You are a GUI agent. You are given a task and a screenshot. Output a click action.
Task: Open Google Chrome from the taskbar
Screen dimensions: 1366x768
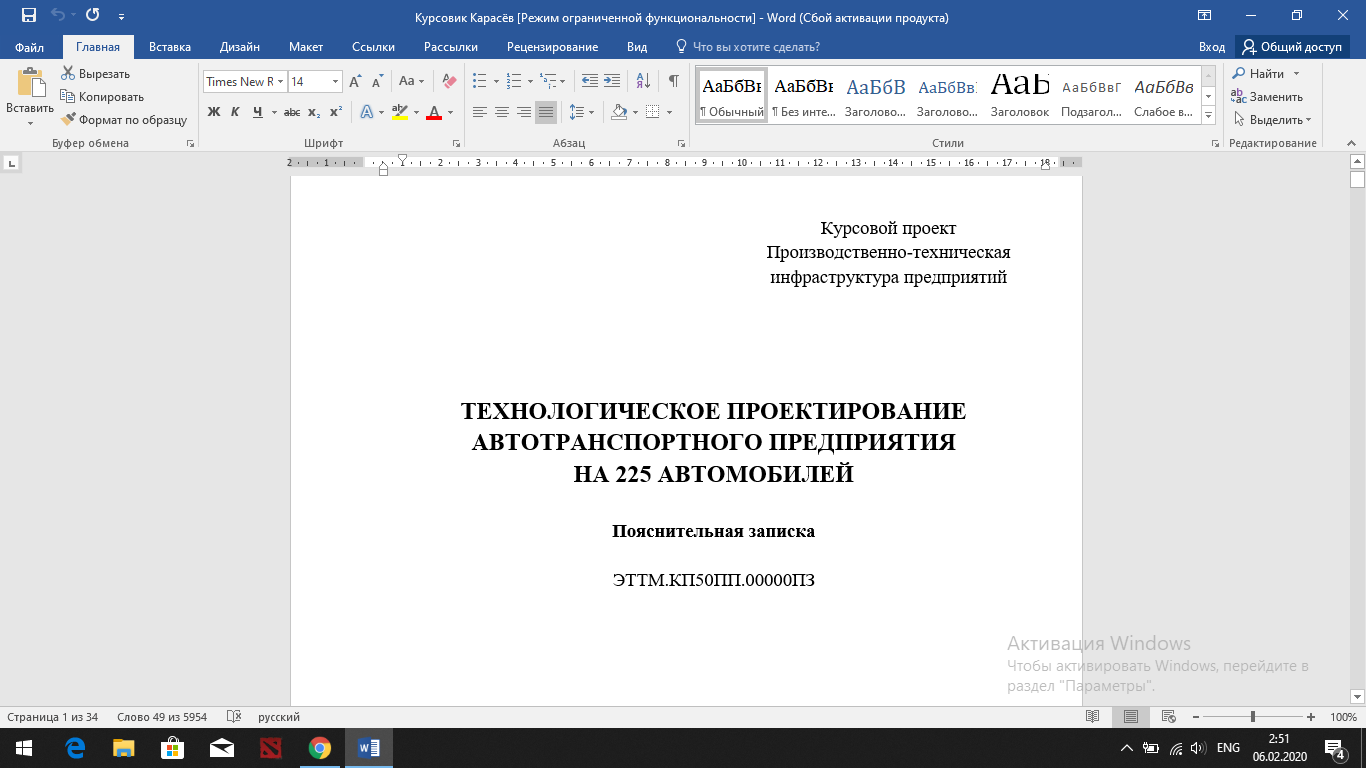click(319, 747)
